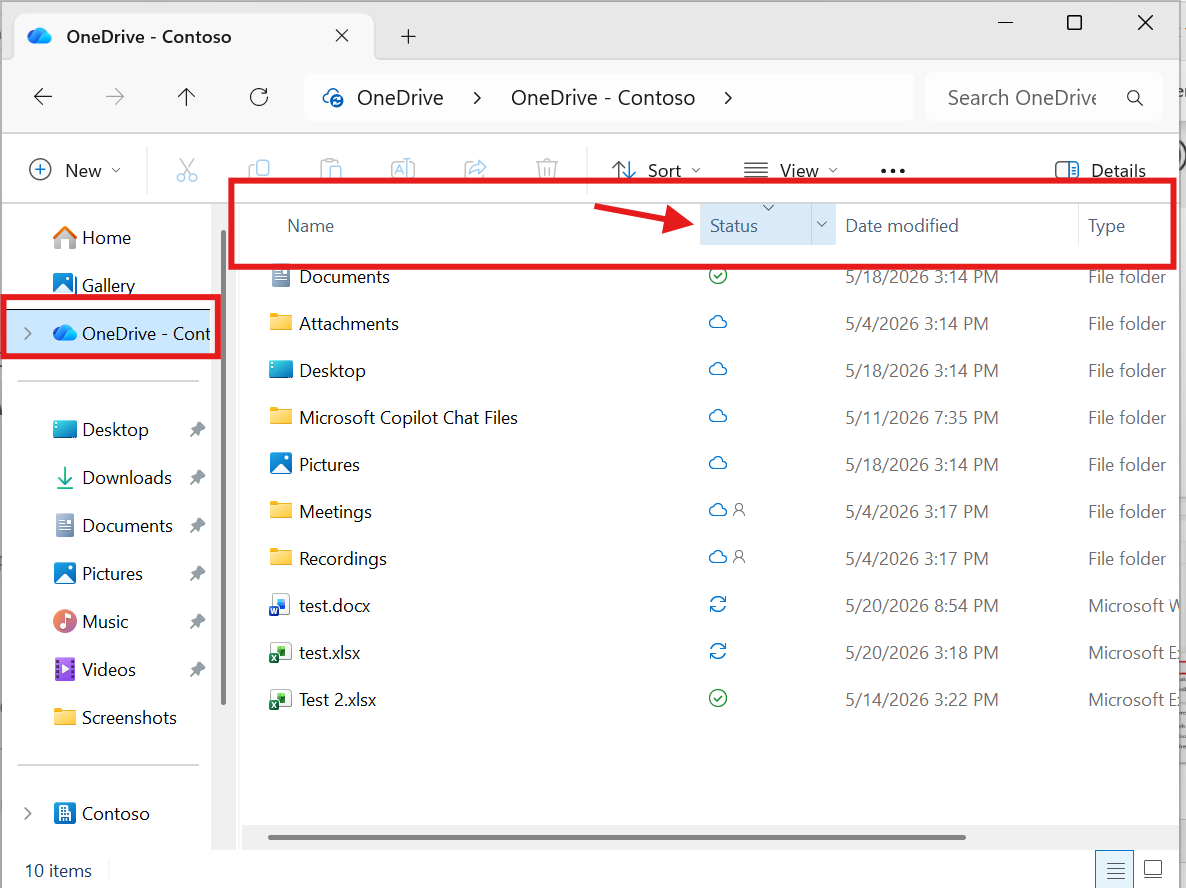Click the 10 items status bar text

point(58,871)
